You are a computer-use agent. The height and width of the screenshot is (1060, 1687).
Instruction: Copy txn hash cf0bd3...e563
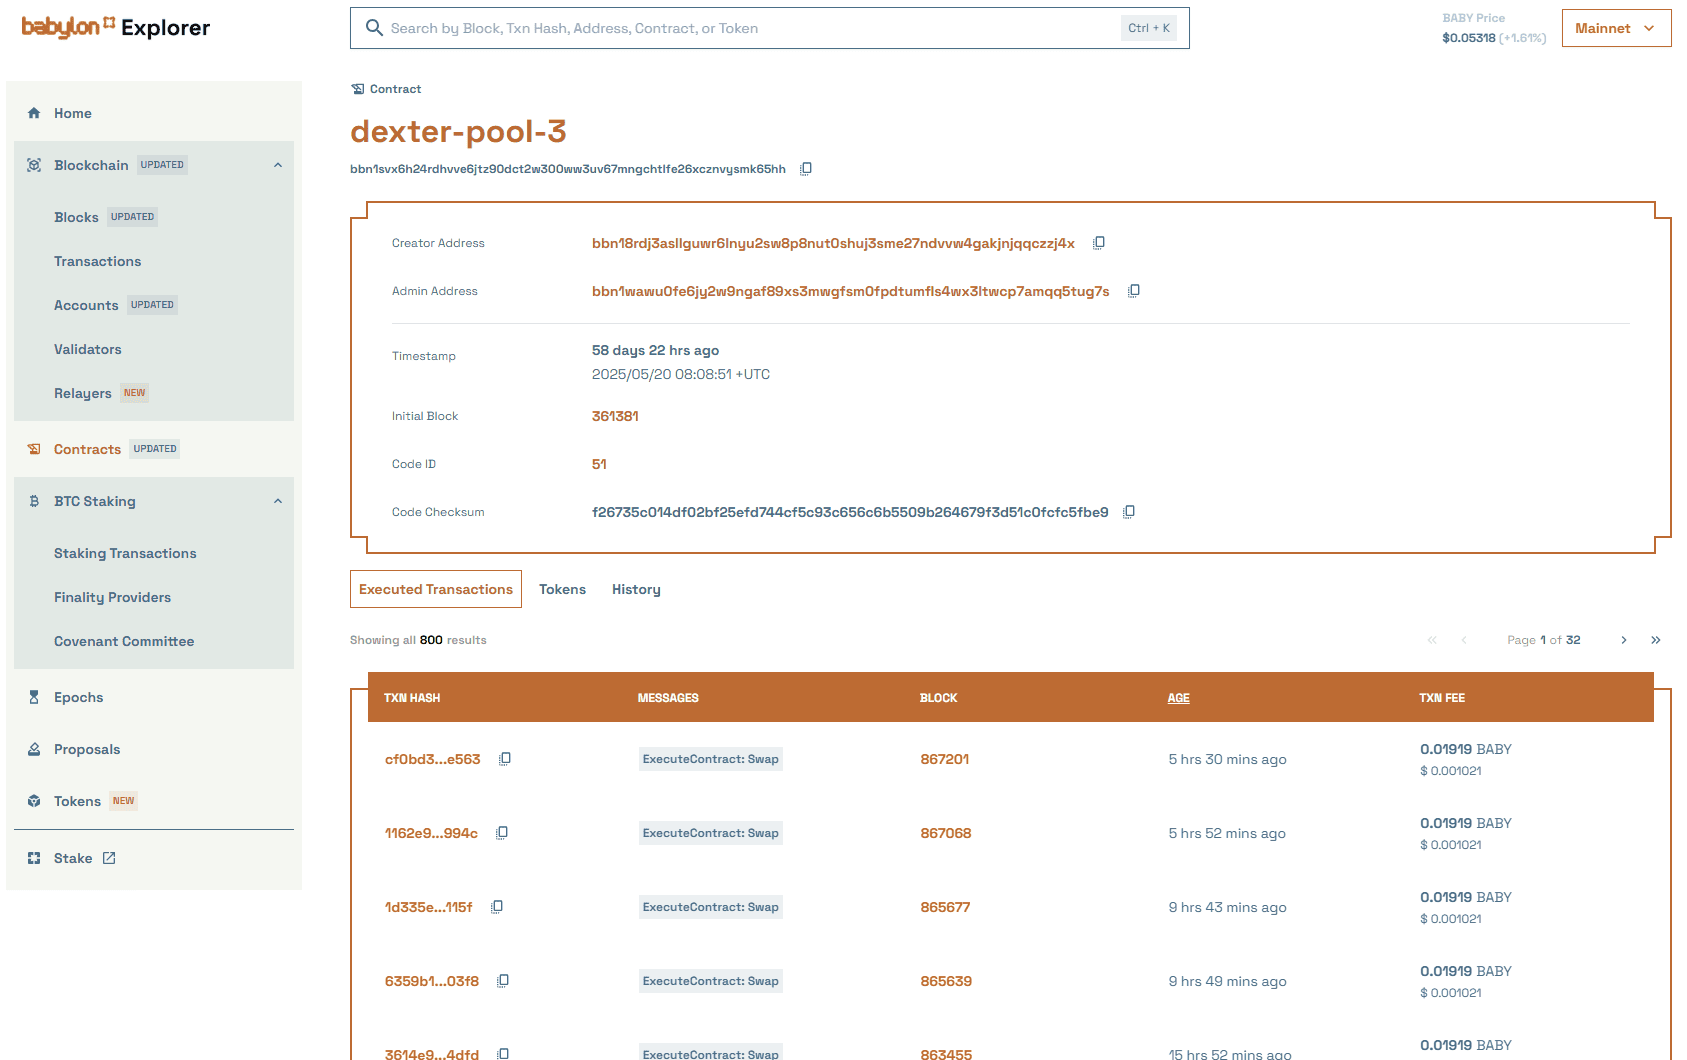tap(505, 759)
